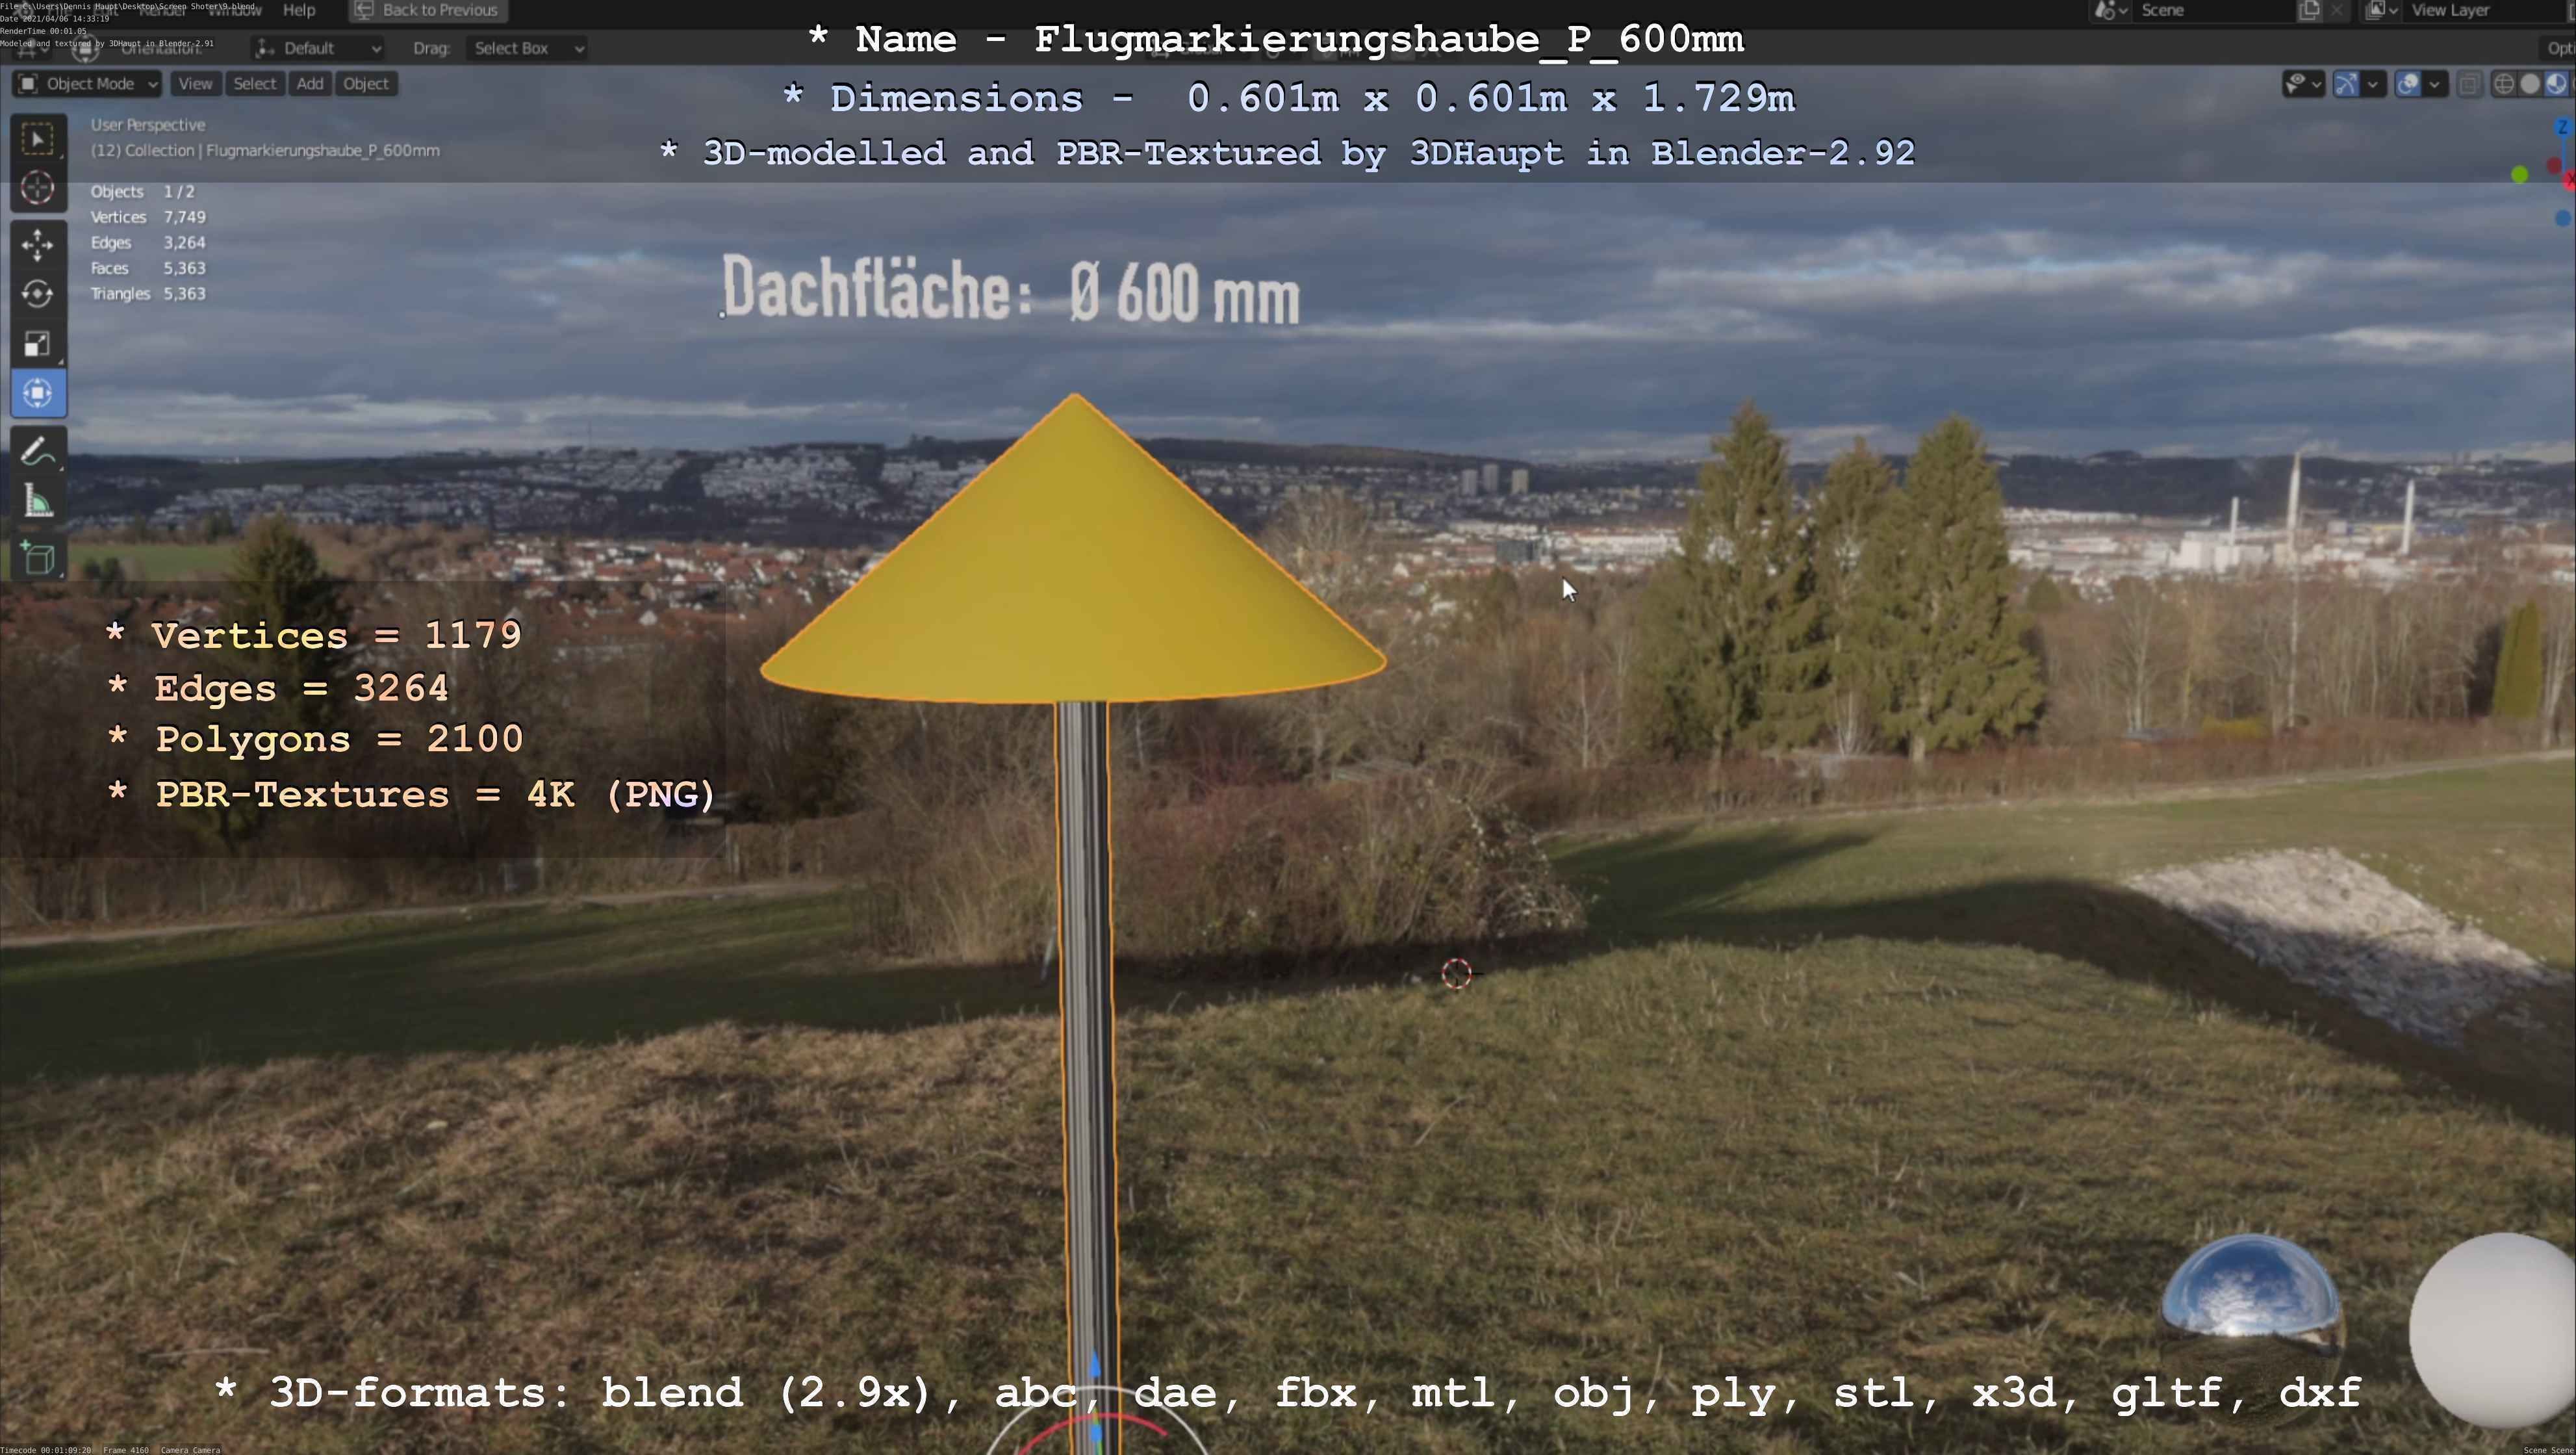Choose the Measure tool
The image size is (2576, 1455).
(x=38, y=501)
